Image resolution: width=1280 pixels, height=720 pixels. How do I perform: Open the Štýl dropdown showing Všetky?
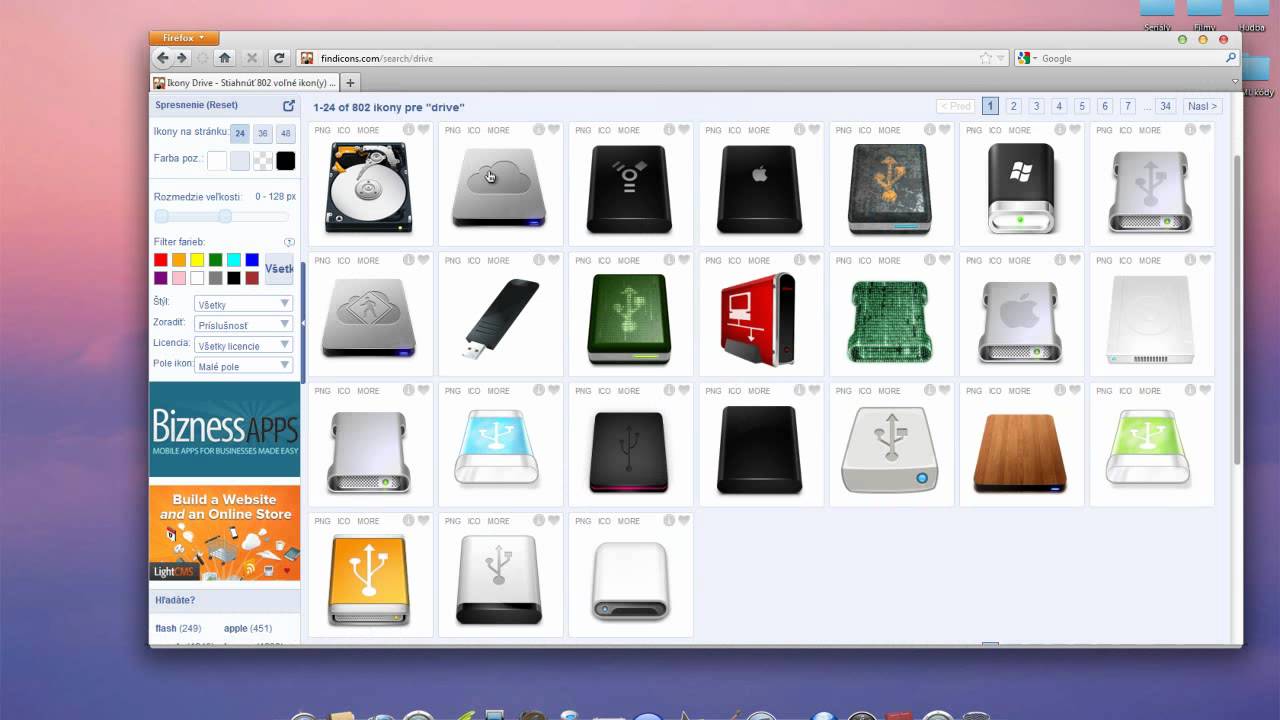(x=242, y=303)
